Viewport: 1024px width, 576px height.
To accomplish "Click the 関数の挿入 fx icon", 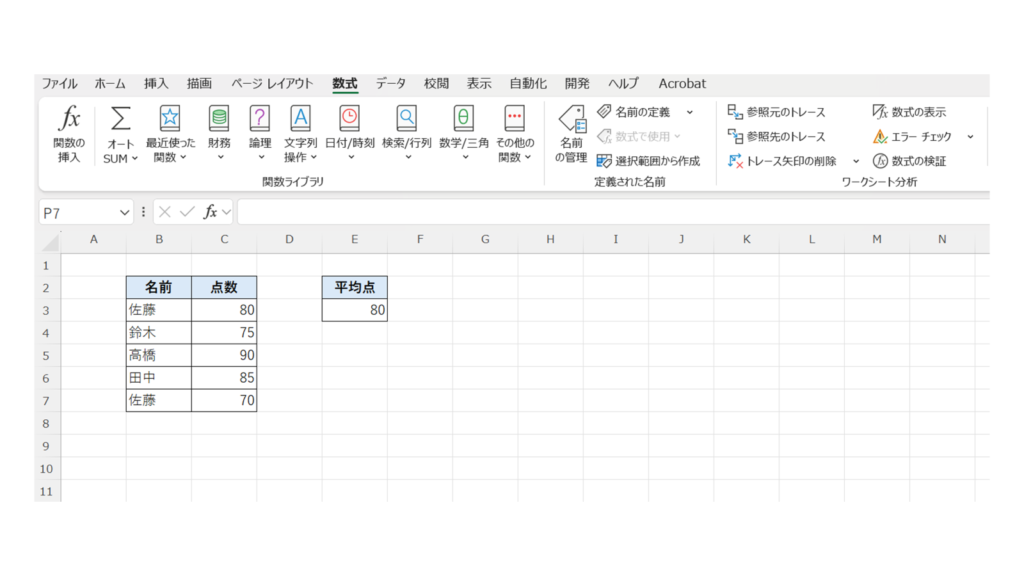I will 69,119.
